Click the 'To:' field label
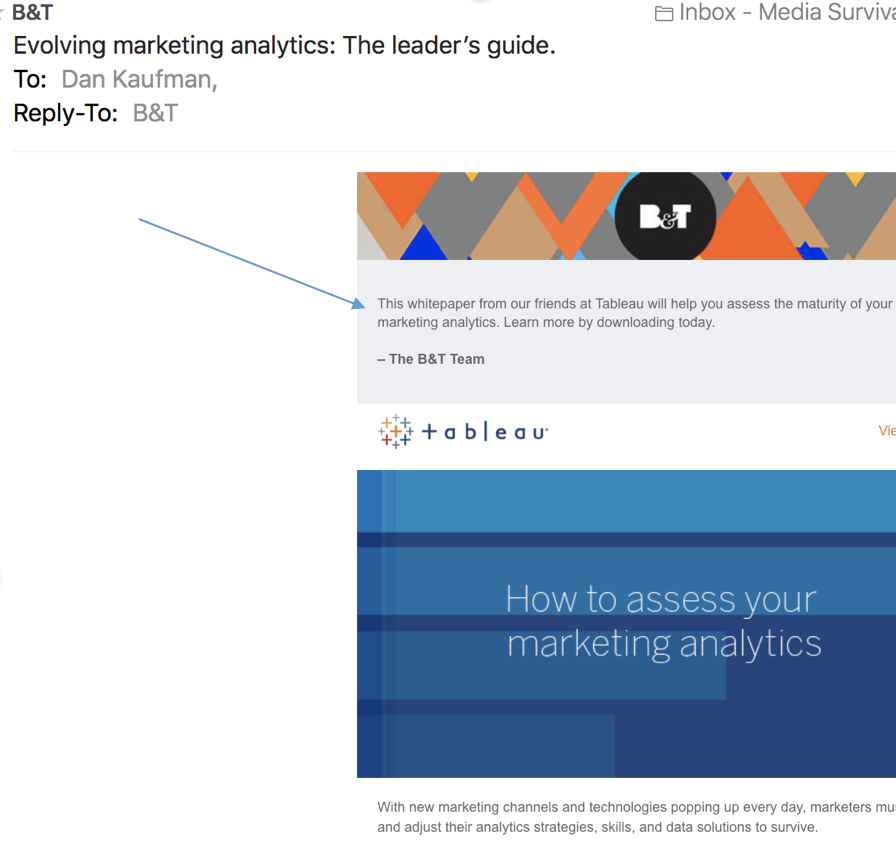This screenshot has width=896, height=842. tap(30, 79)
